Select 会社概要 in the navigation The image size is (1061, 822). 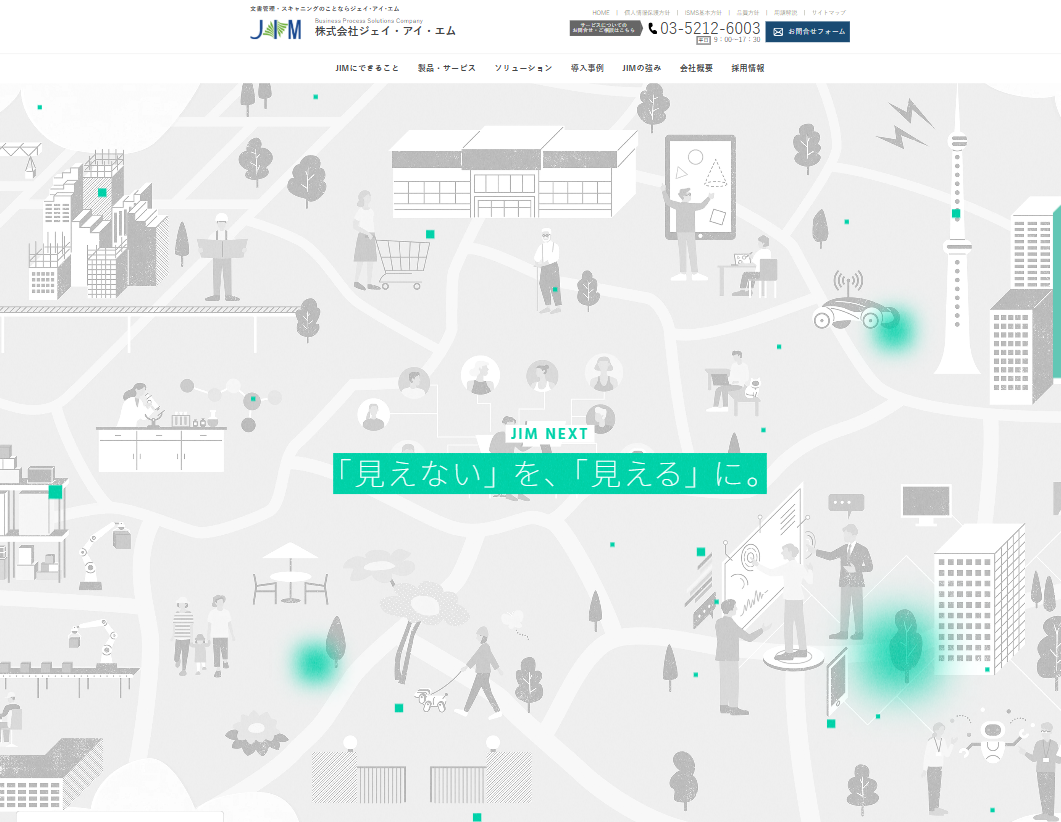point(696,68)
